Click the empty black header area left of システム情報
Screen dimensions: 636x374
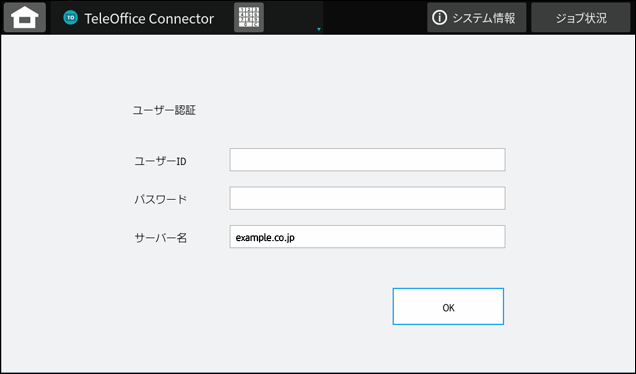373,17
